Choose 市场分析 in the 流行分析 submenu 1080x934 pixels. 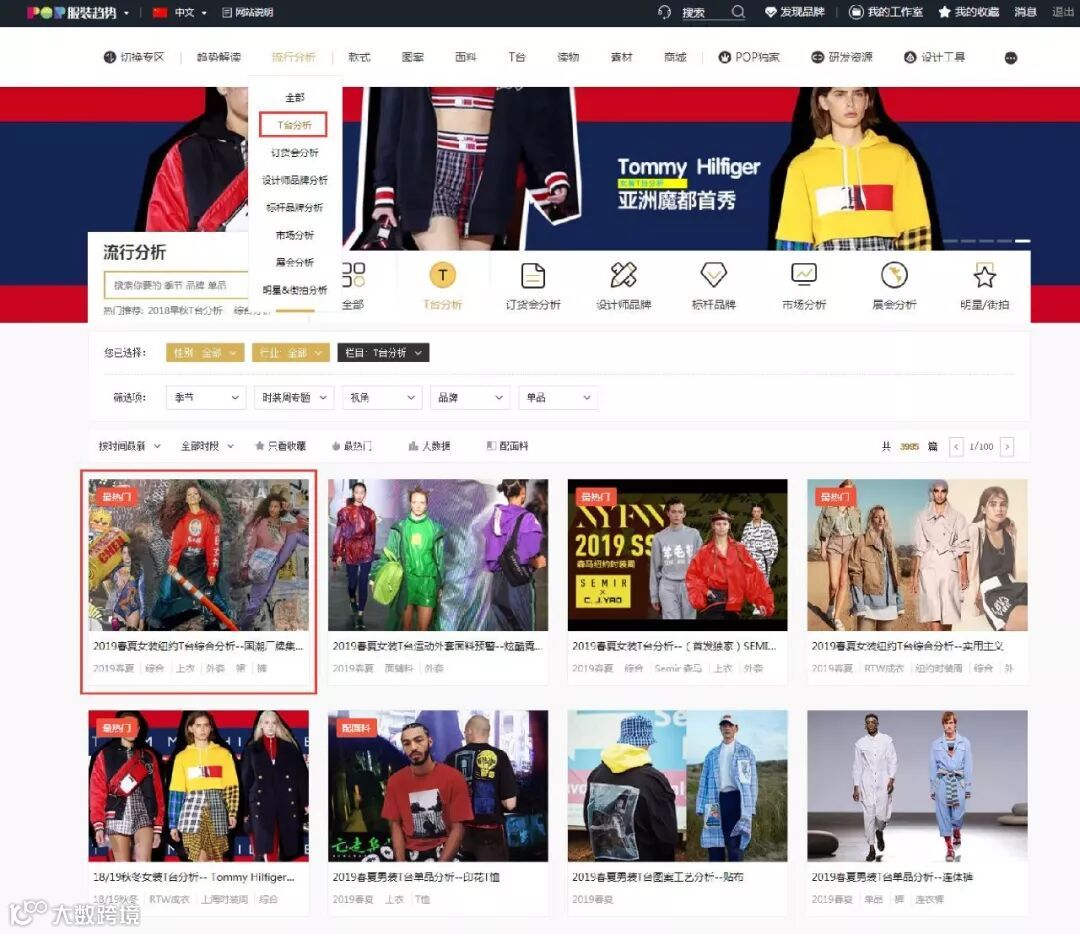click(295, 235)
